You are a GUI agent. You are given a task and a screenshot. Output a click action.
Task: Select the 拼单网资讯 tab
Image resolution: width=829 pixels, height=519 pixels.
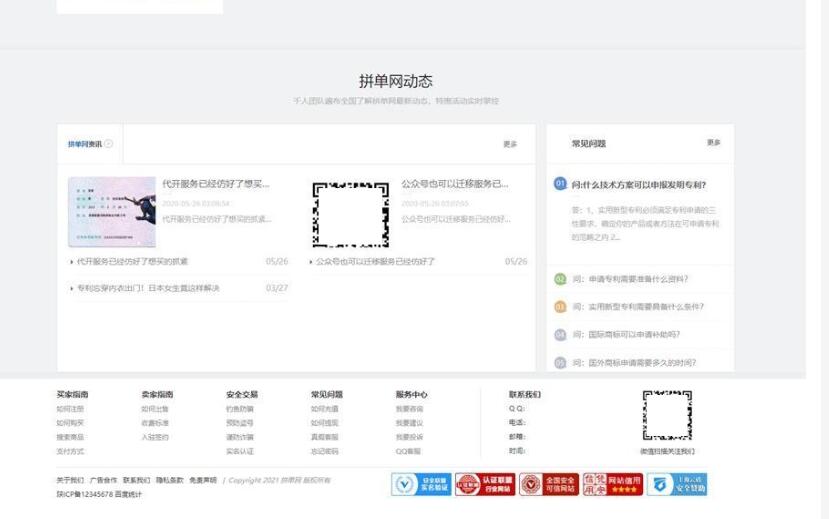point(83,144)
